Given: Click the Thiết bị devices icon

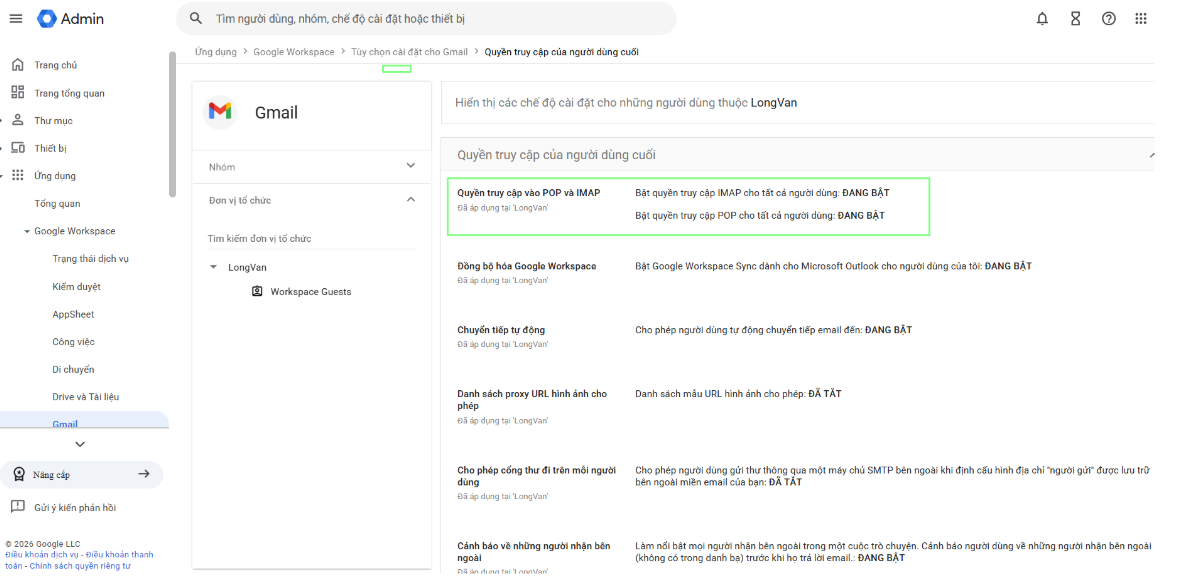Looking at the screenshot, I should pos(18,148).
